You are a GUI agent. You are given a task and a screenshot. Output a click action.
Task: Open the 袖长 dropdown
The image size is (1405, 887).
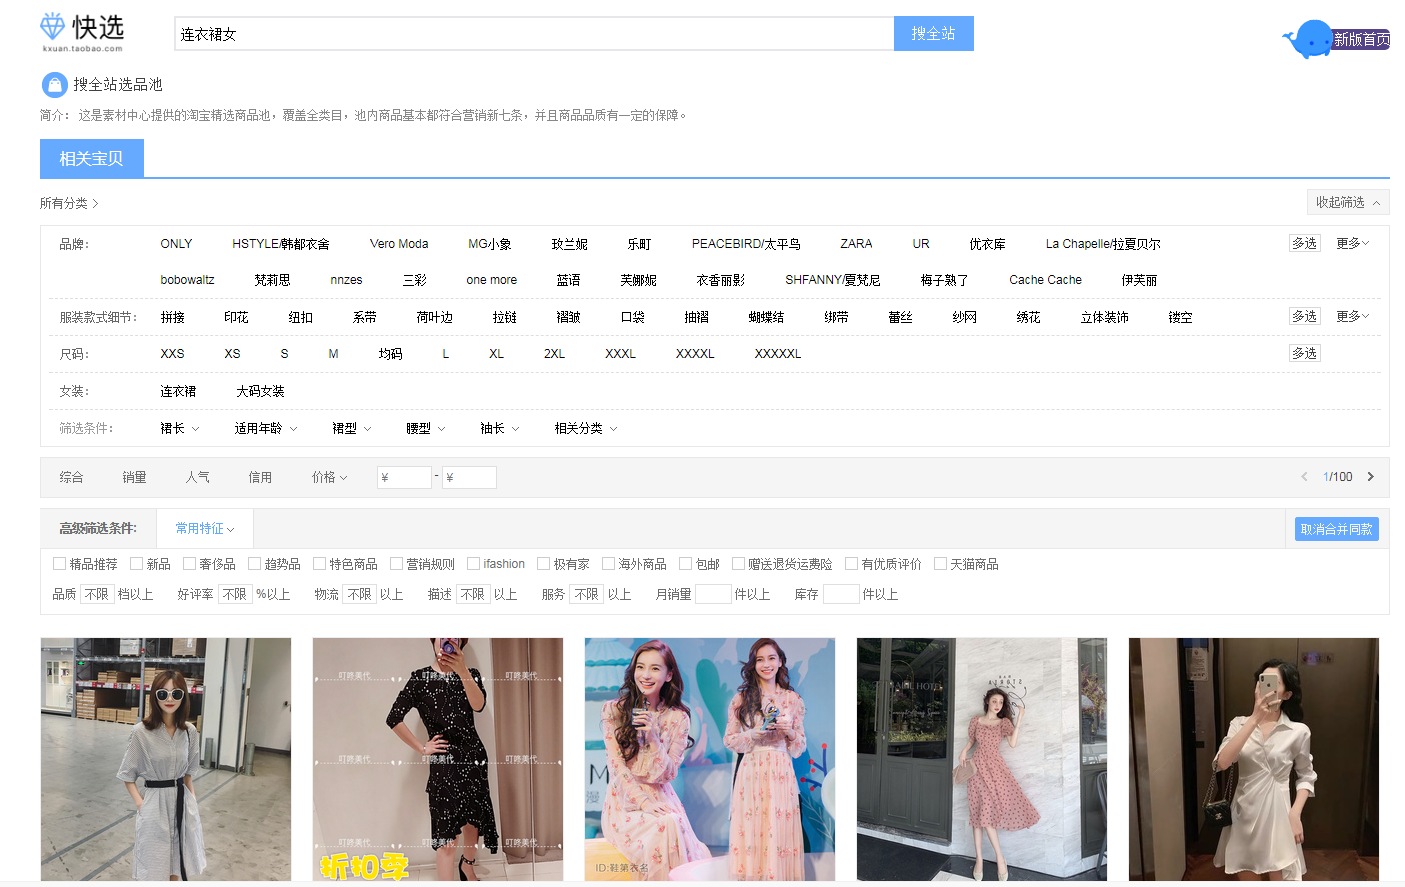point(499,428)
